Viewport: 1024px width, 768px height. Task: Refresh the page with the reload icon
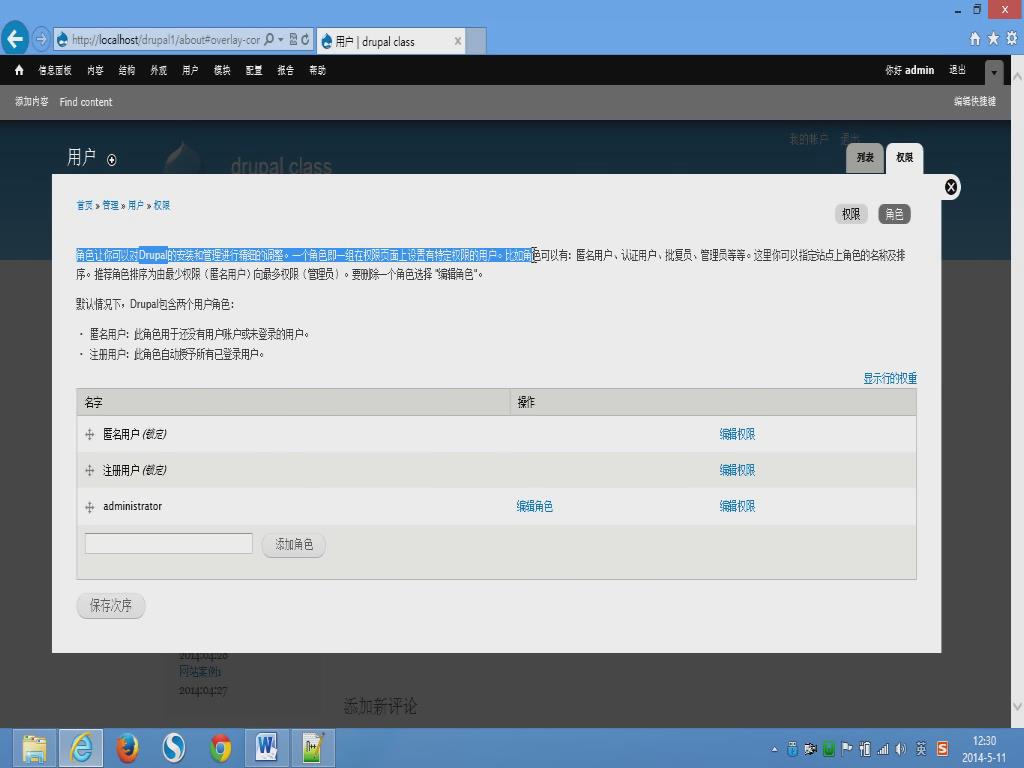click(305, 39)
